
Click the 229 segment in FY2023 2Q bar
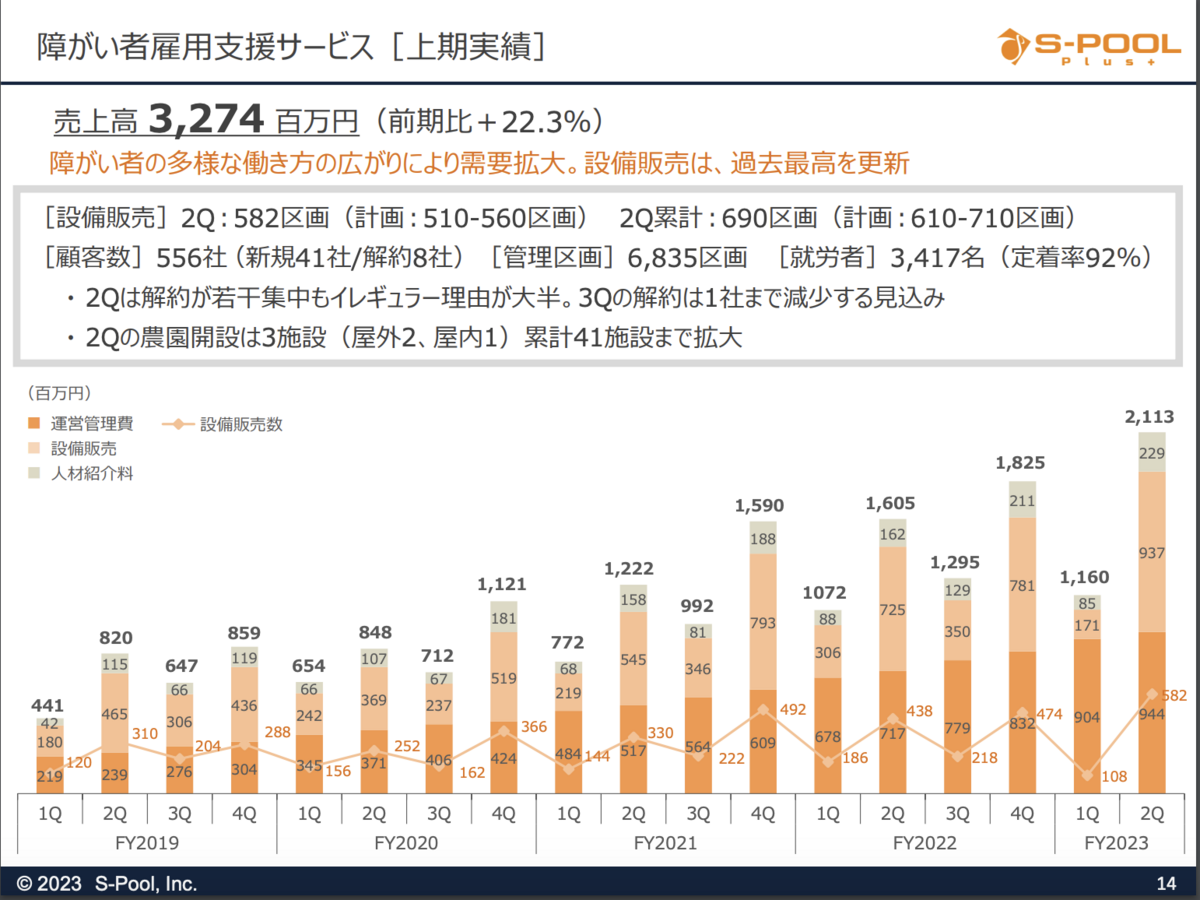[1152, 453]
